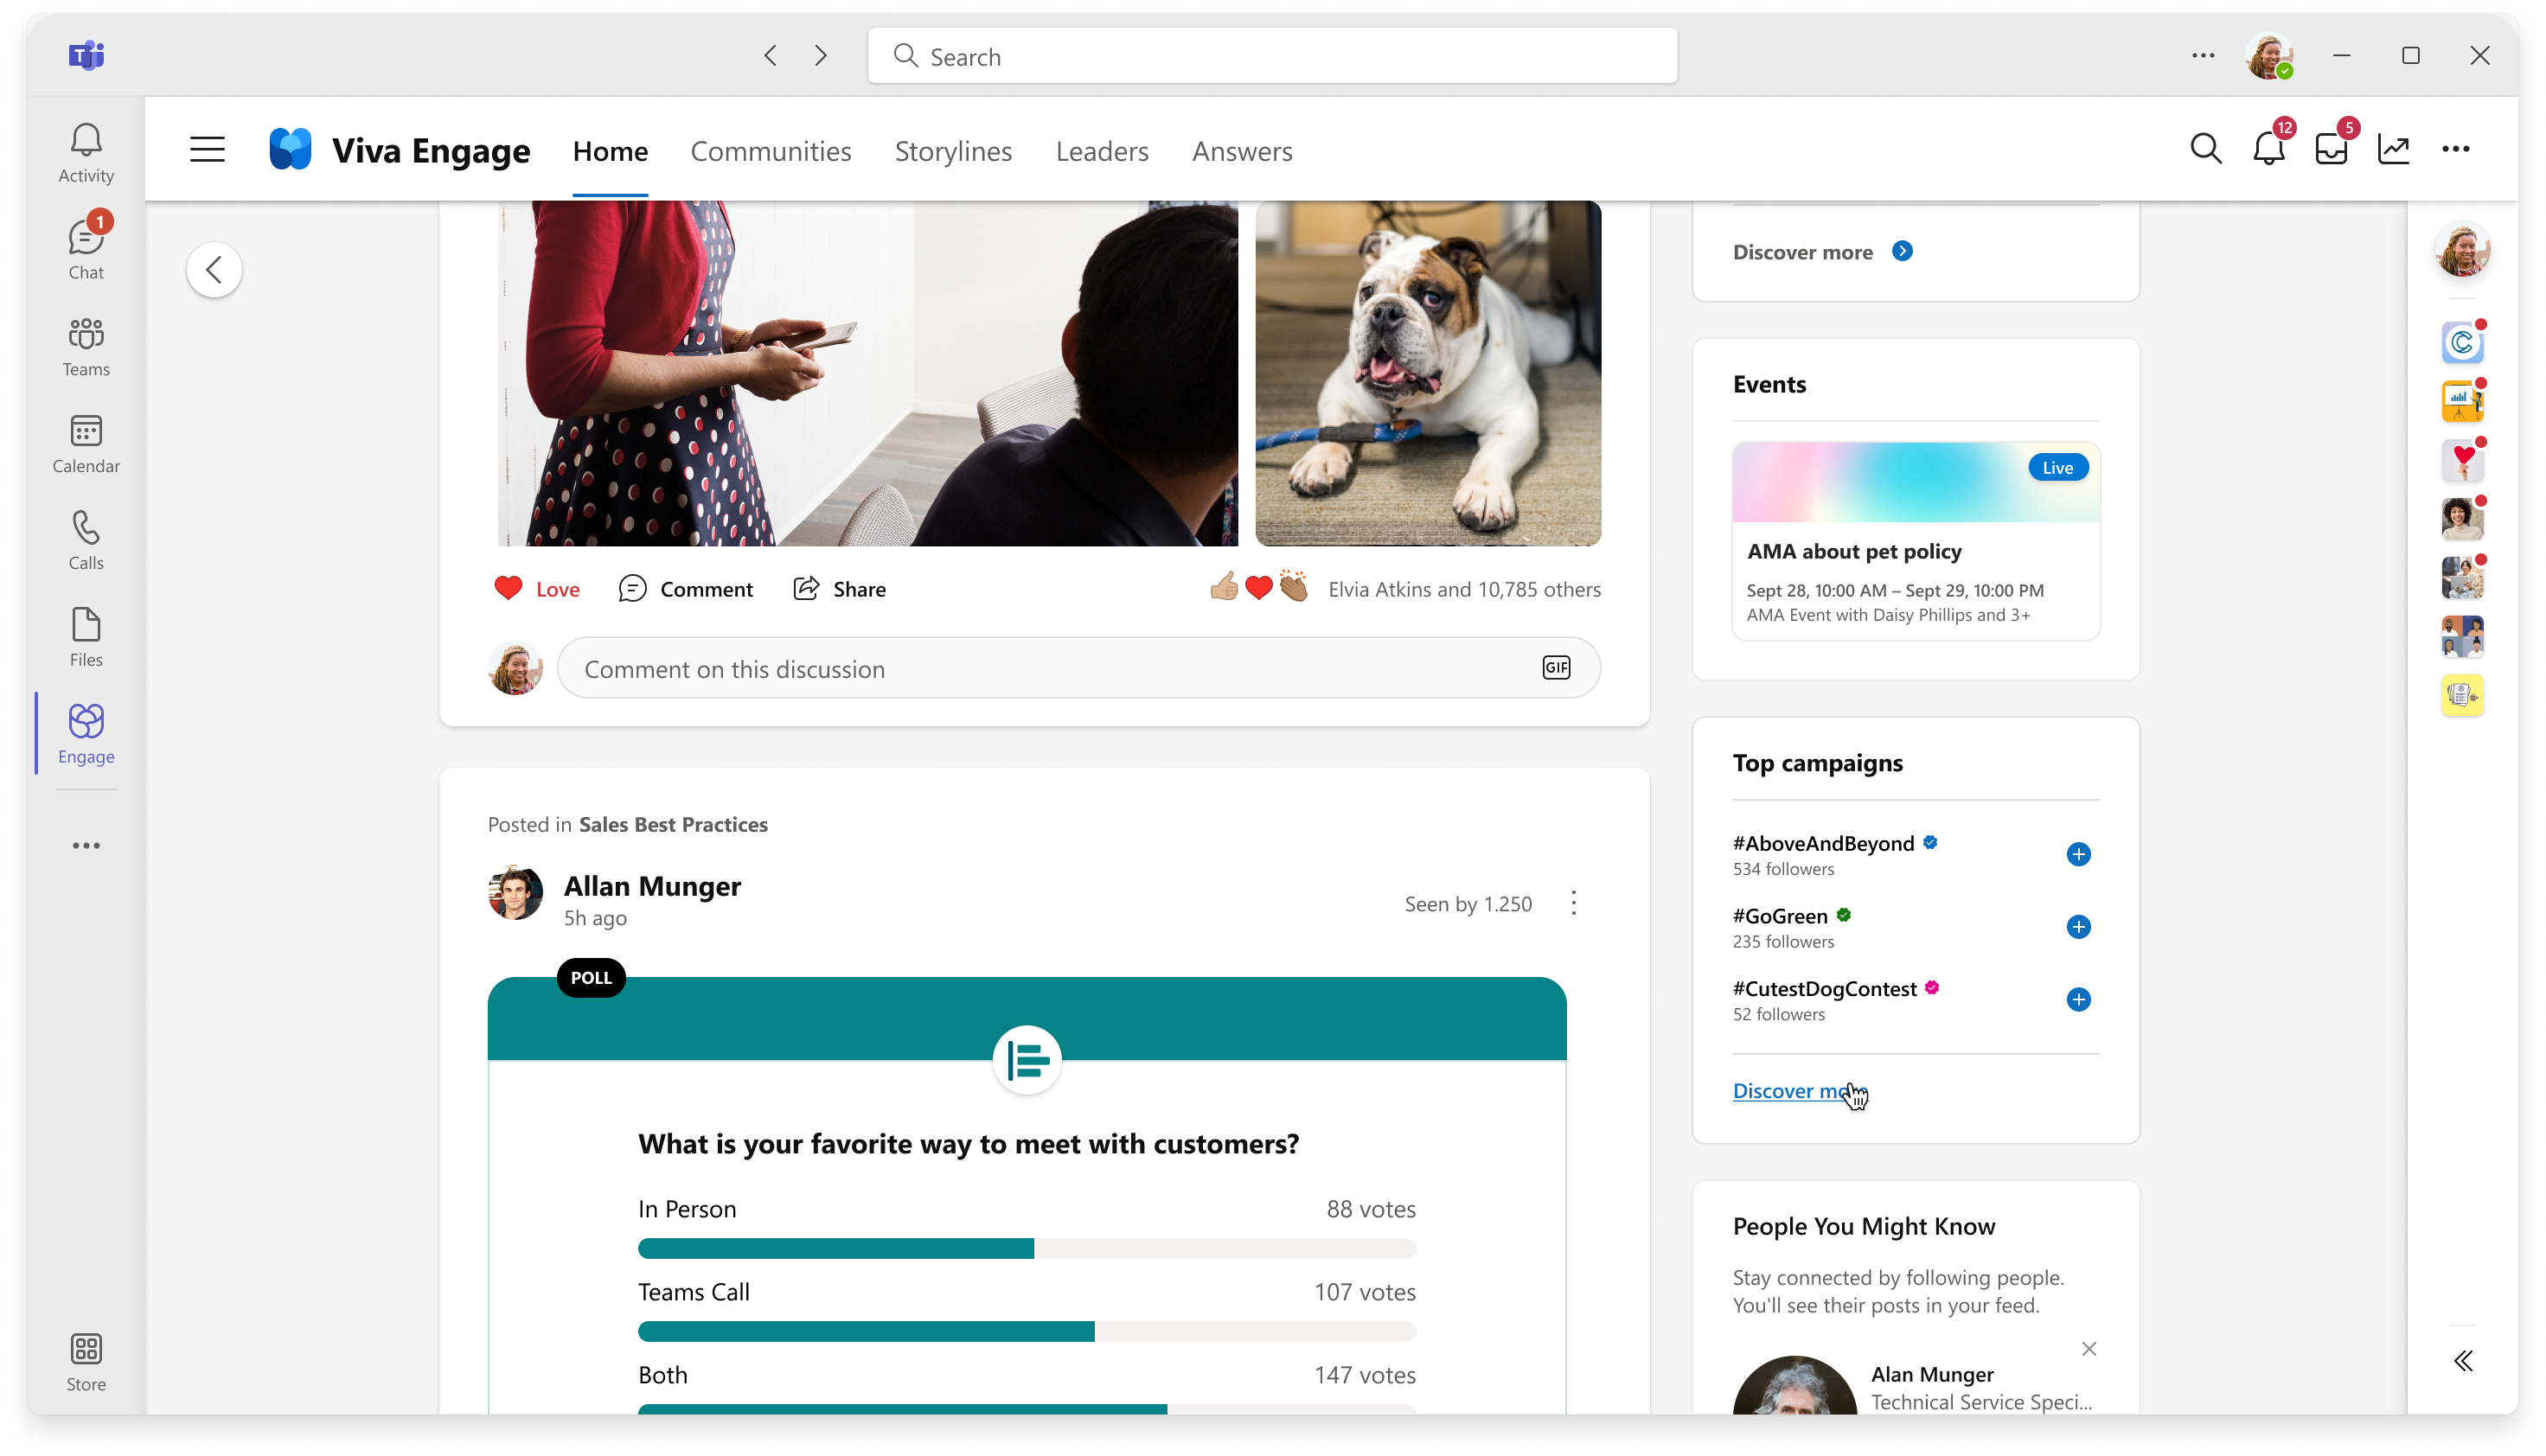The width and height of the screenshot is (2546, 1456).
Task: Click the more options ellipsis icon top-right
Action: click(2457, 149)
